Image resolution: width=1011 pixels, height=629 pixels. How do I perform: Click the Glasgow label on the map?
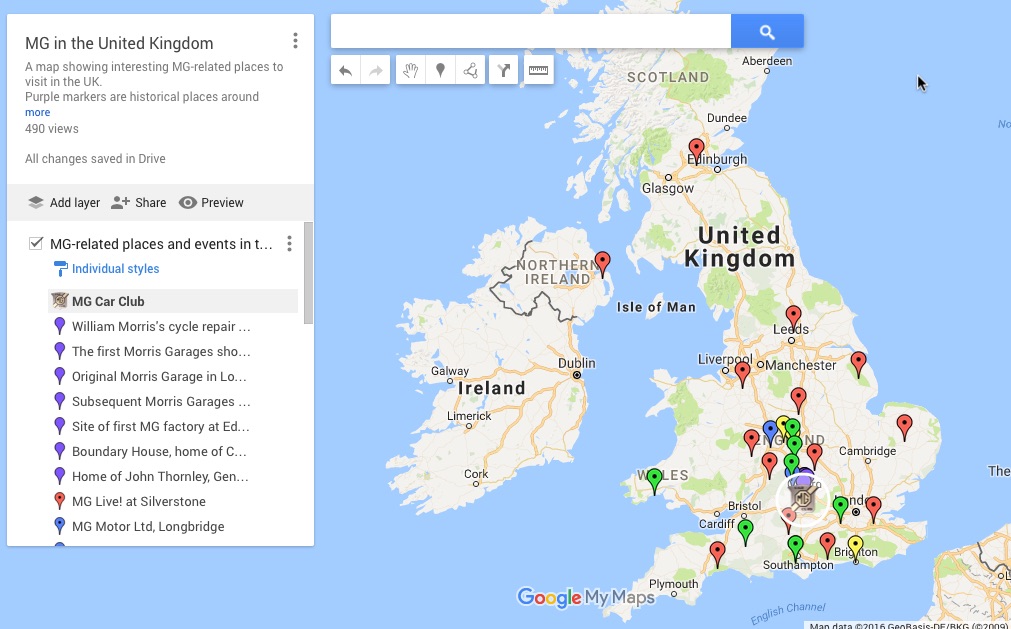click(668, 188)
